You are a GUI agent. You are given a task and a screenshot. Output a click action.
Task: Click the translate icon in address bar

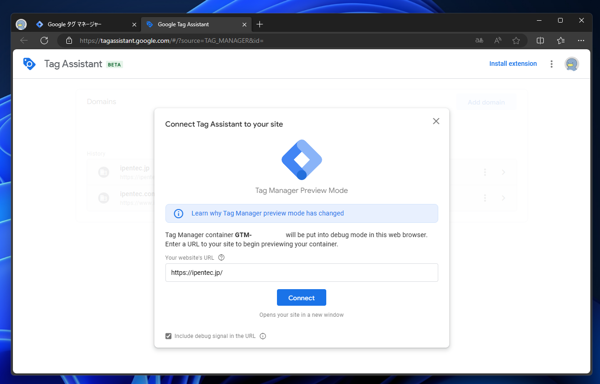tap(479, 41)
